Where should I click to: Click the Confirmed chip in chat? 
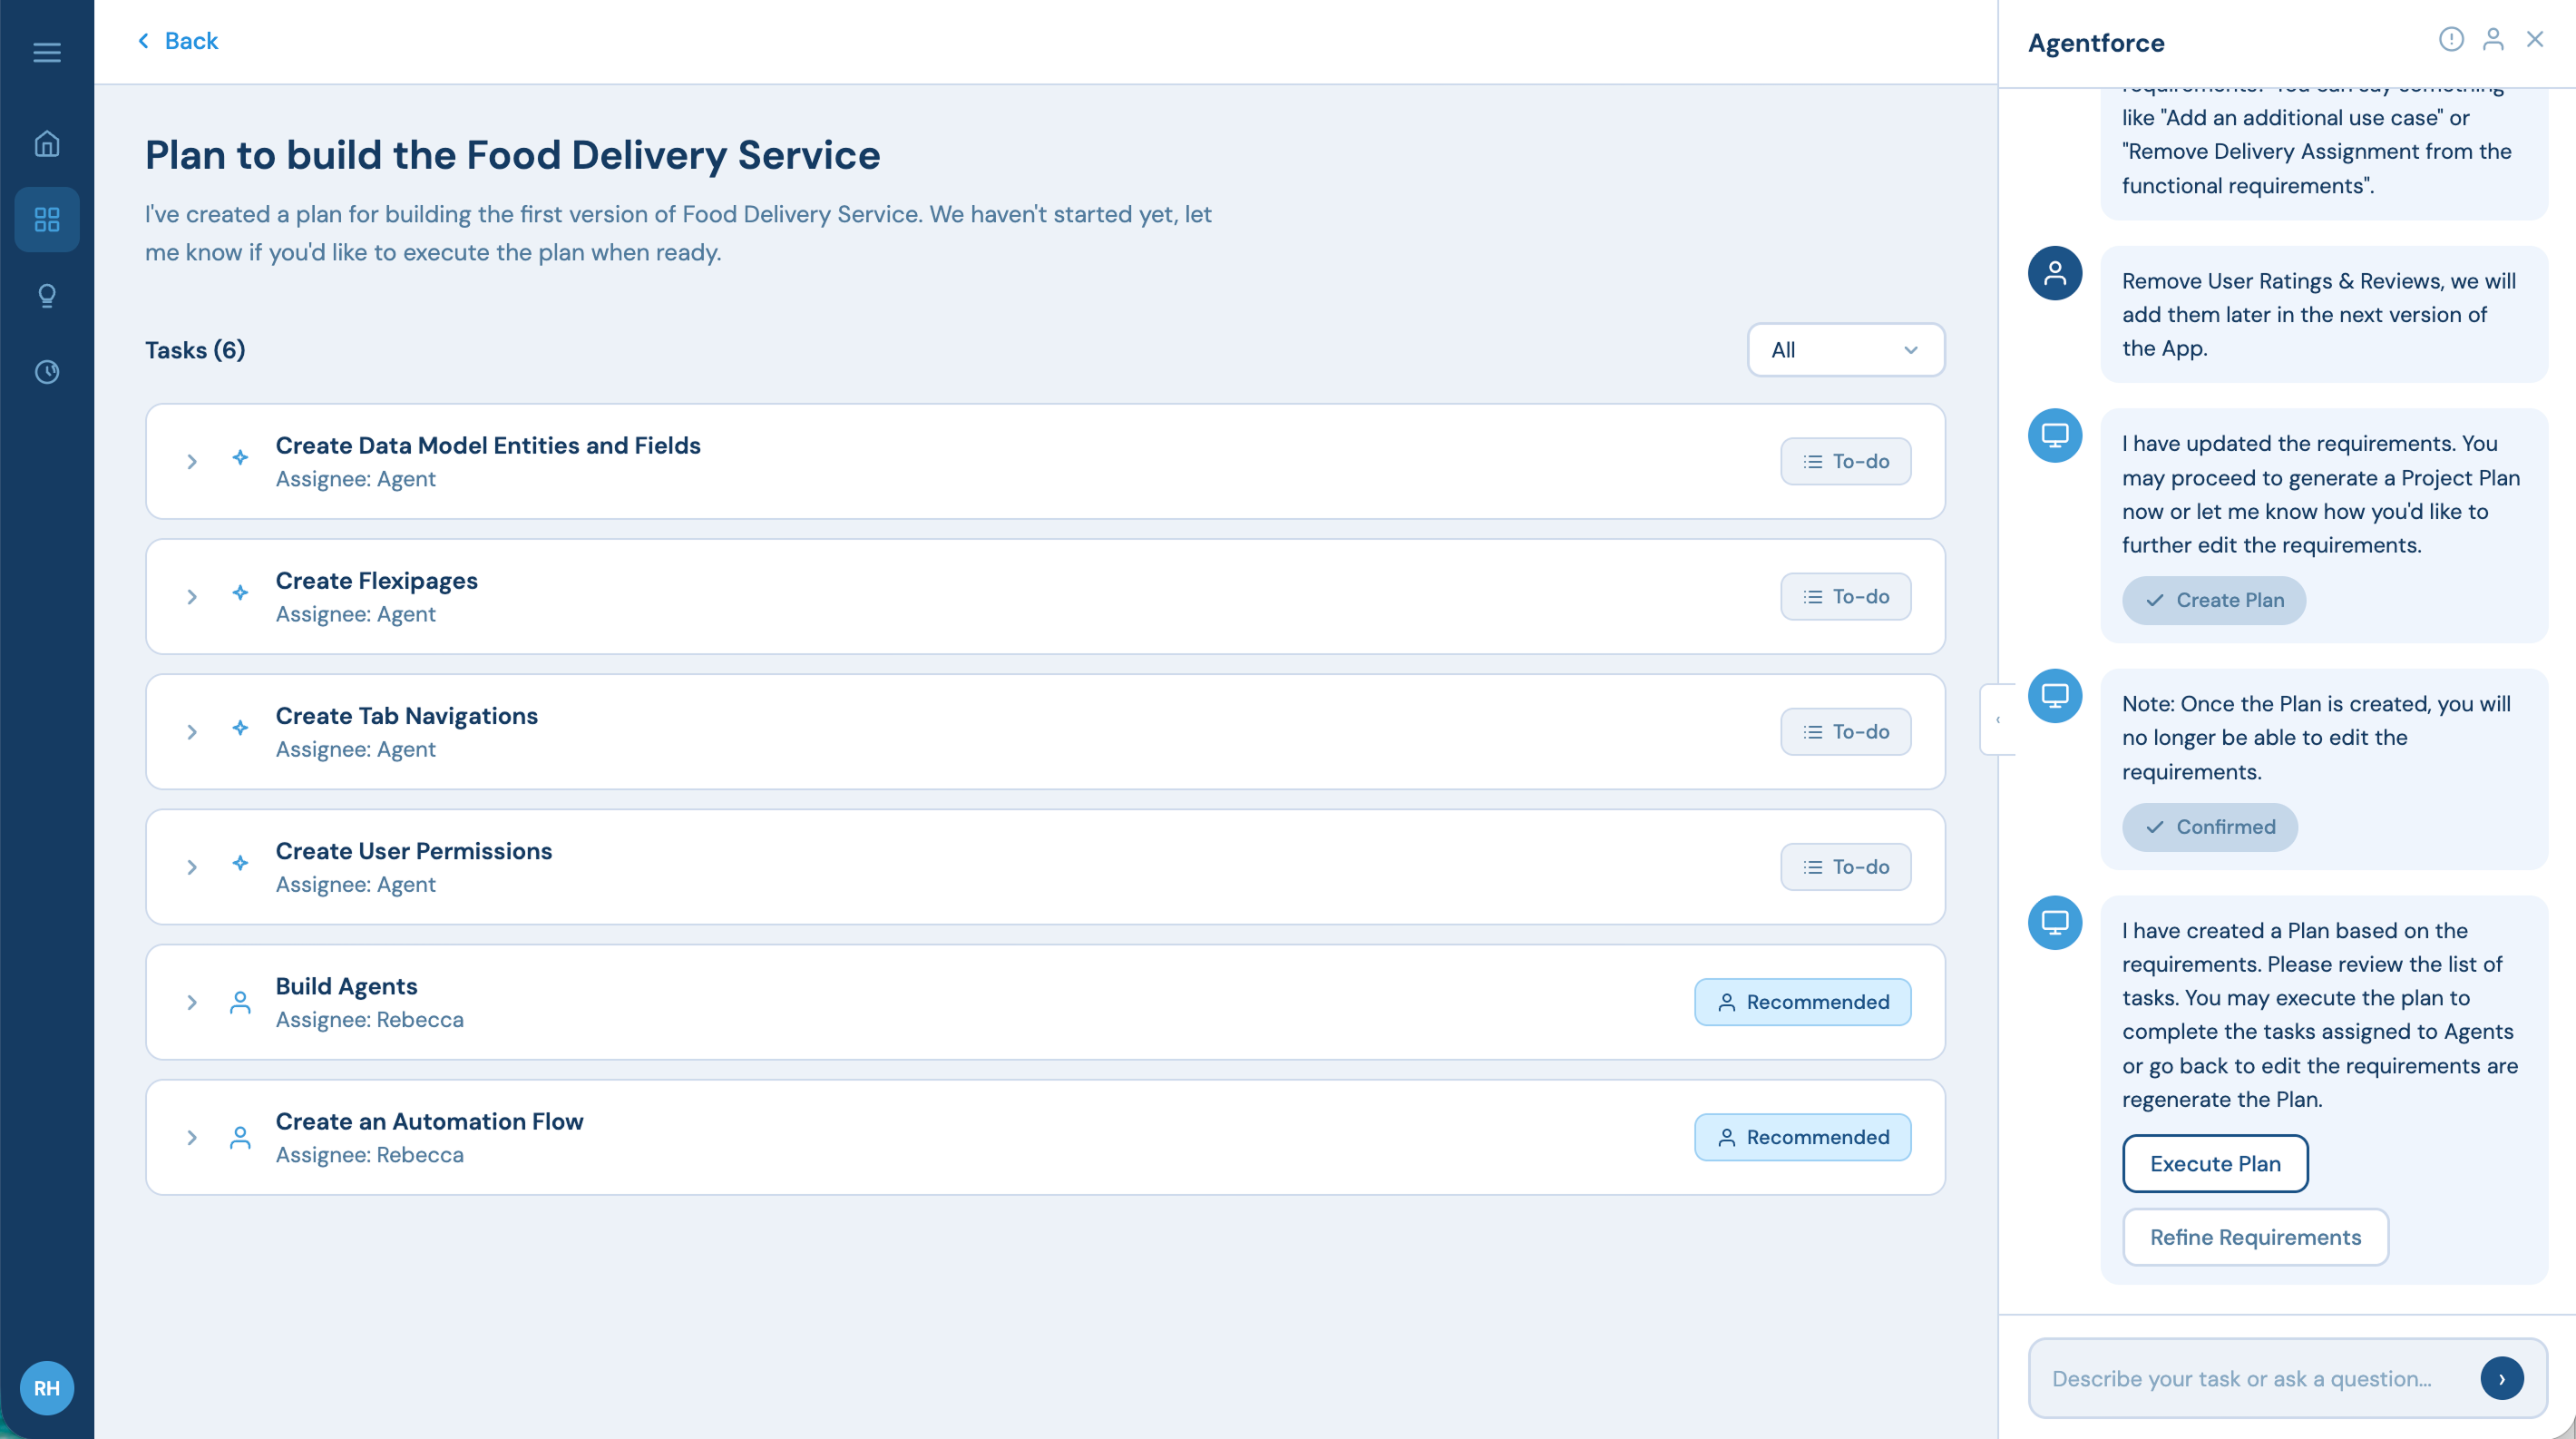point(2210,827)
